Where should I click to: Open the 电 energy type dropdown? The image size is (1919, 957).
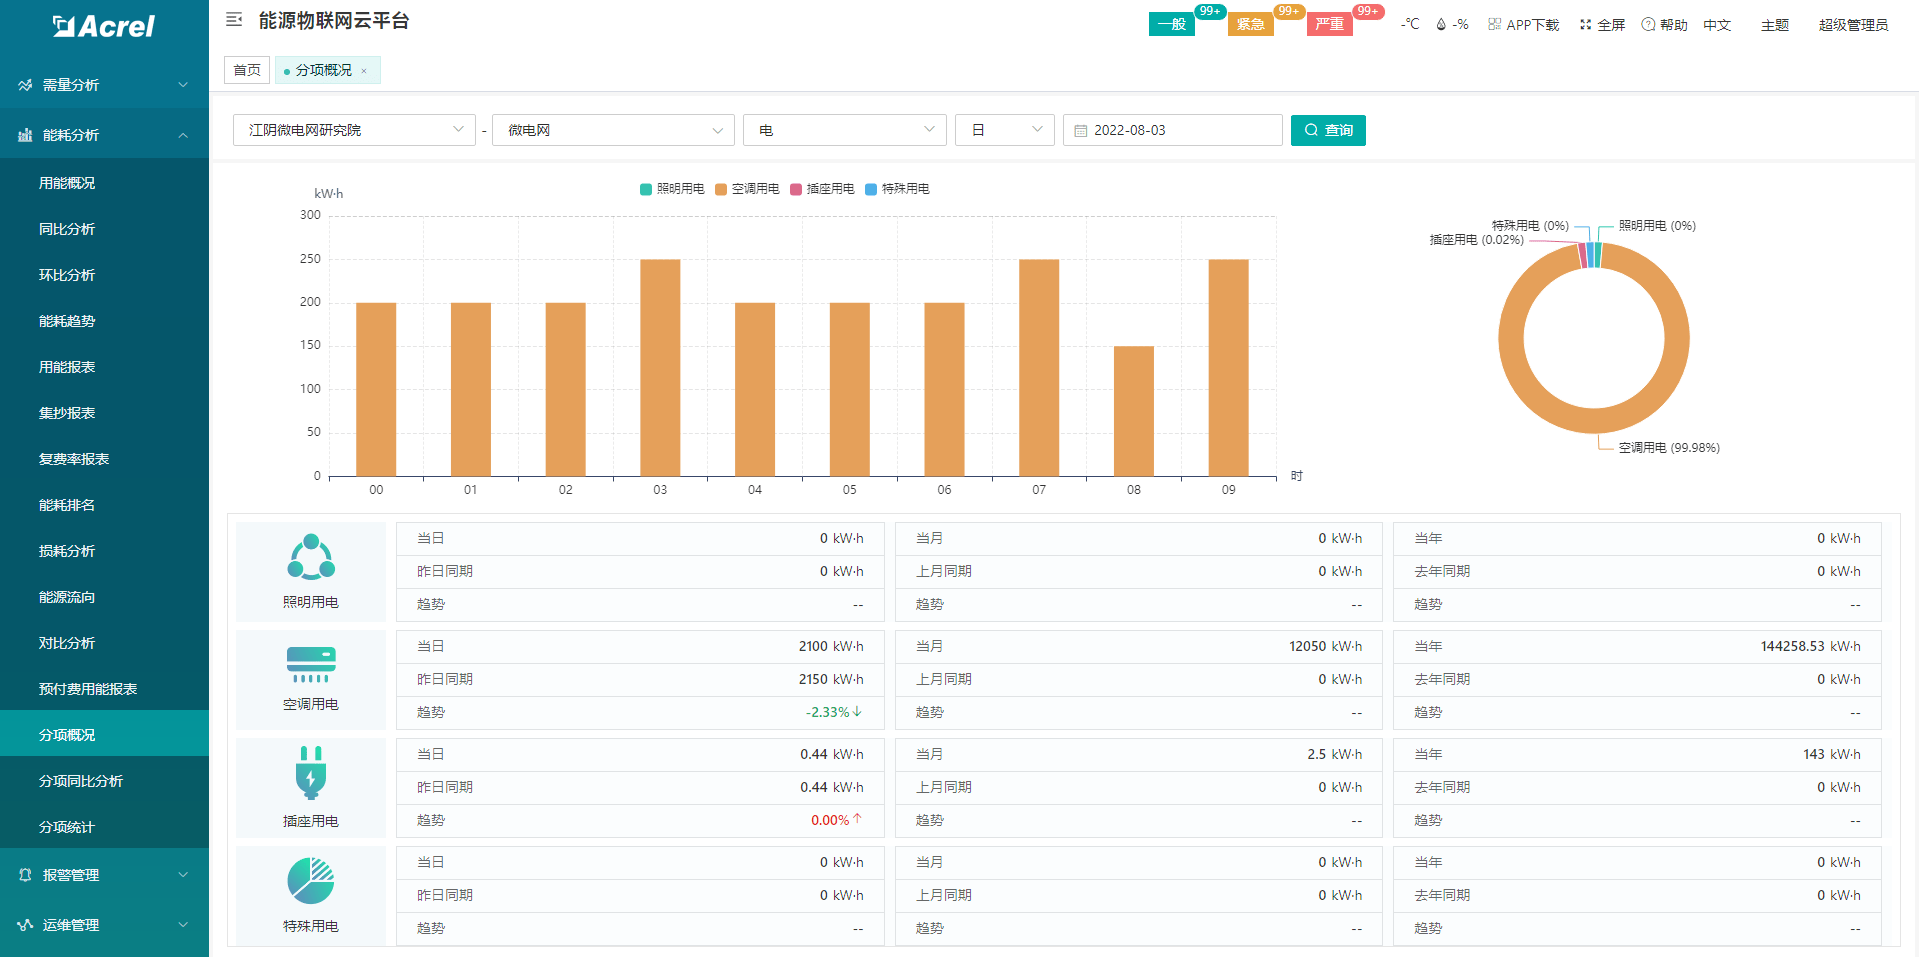pyautogui.click(x=845, y=130)
